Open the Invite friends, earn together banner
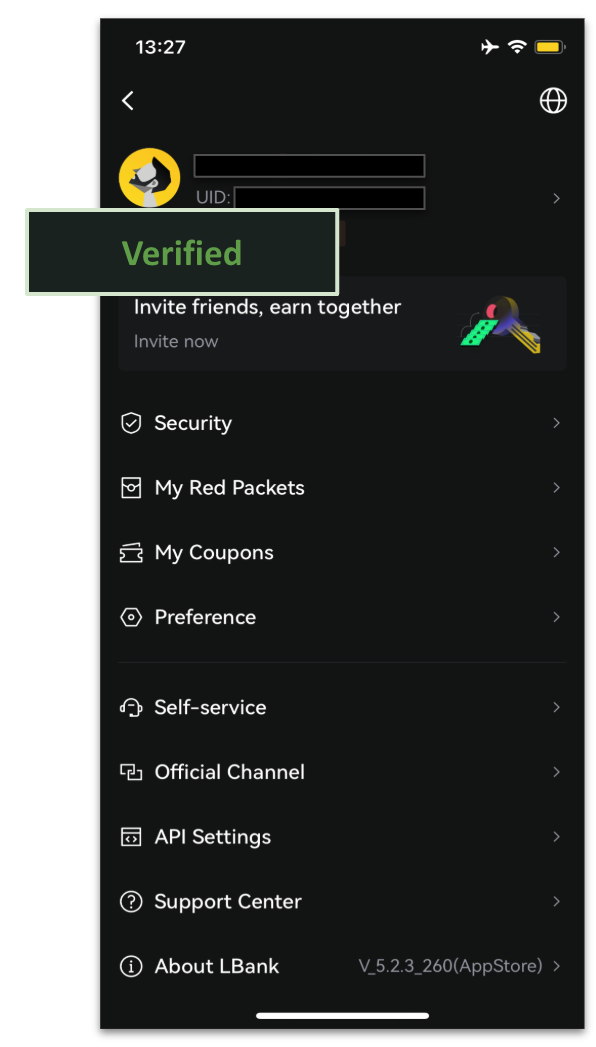596x1047 pixels. click(x=342, y=323)
